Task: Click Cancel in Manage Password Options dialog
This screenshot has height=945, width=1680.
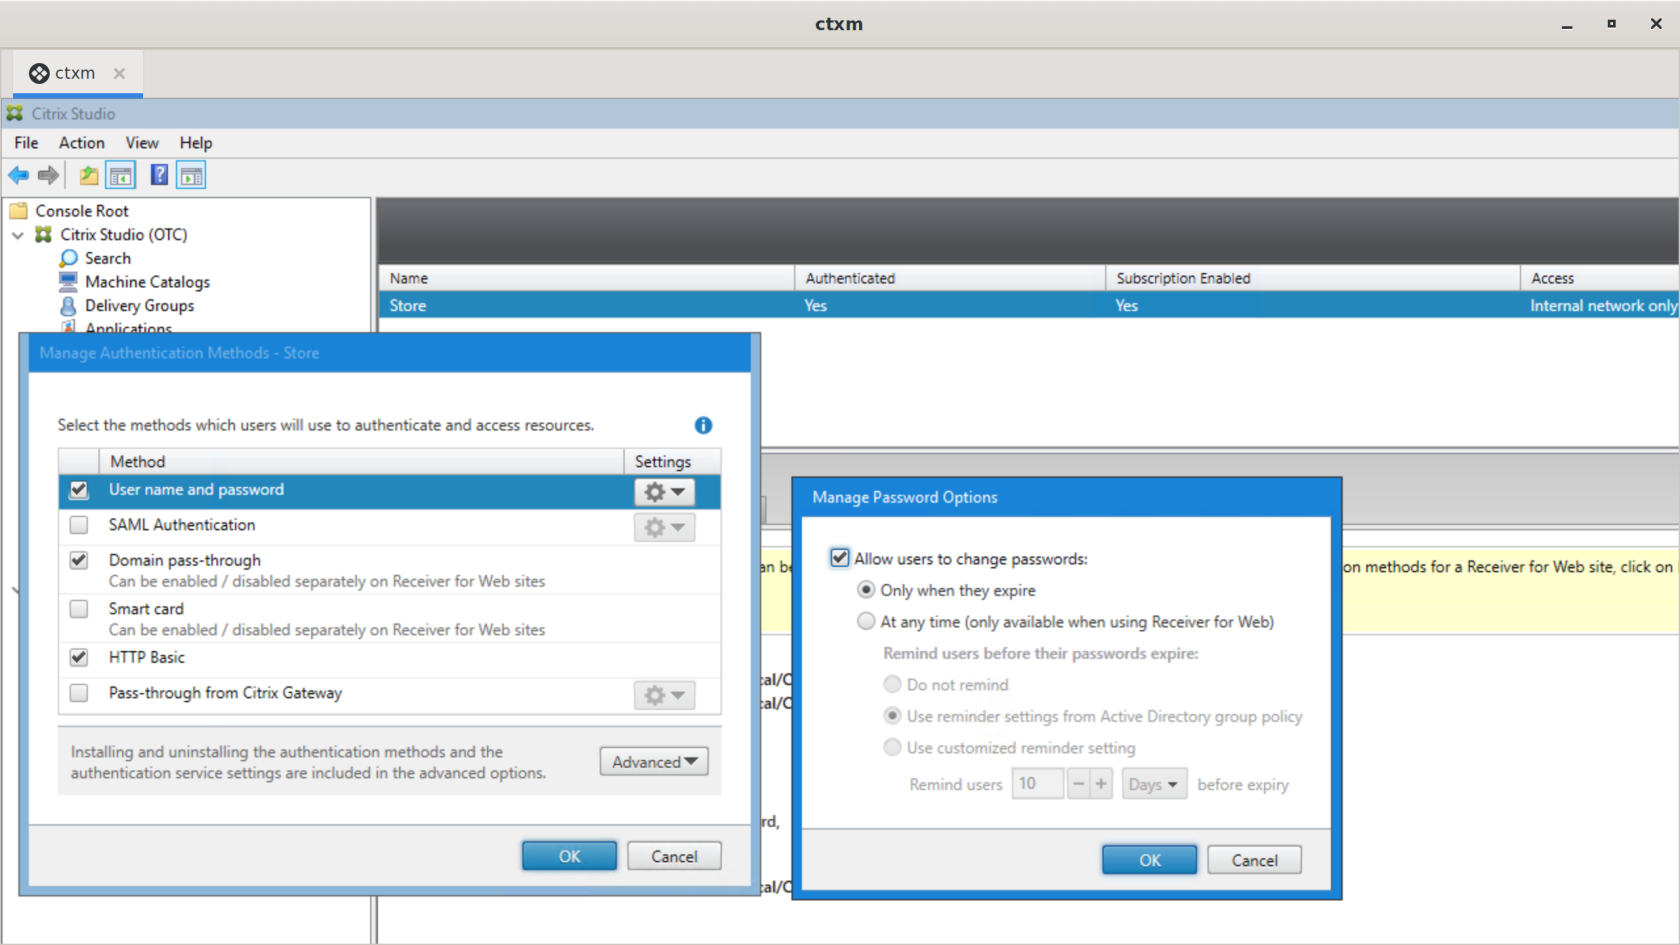Action: (x=1254, y=860)
